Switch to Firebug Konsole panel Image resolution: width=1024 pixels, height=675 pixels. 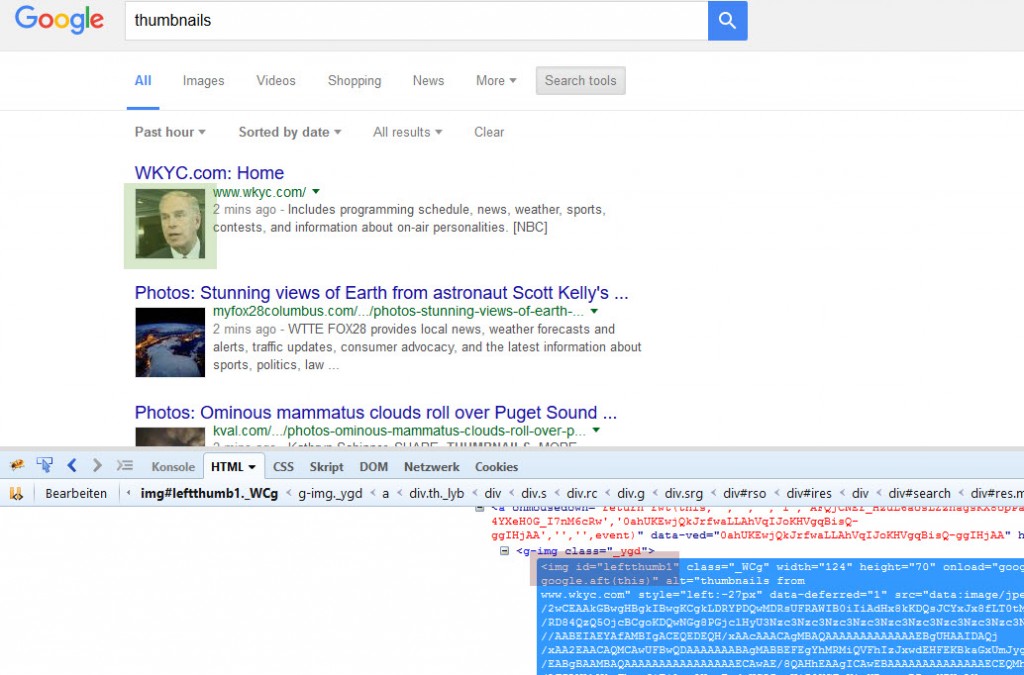173,467
